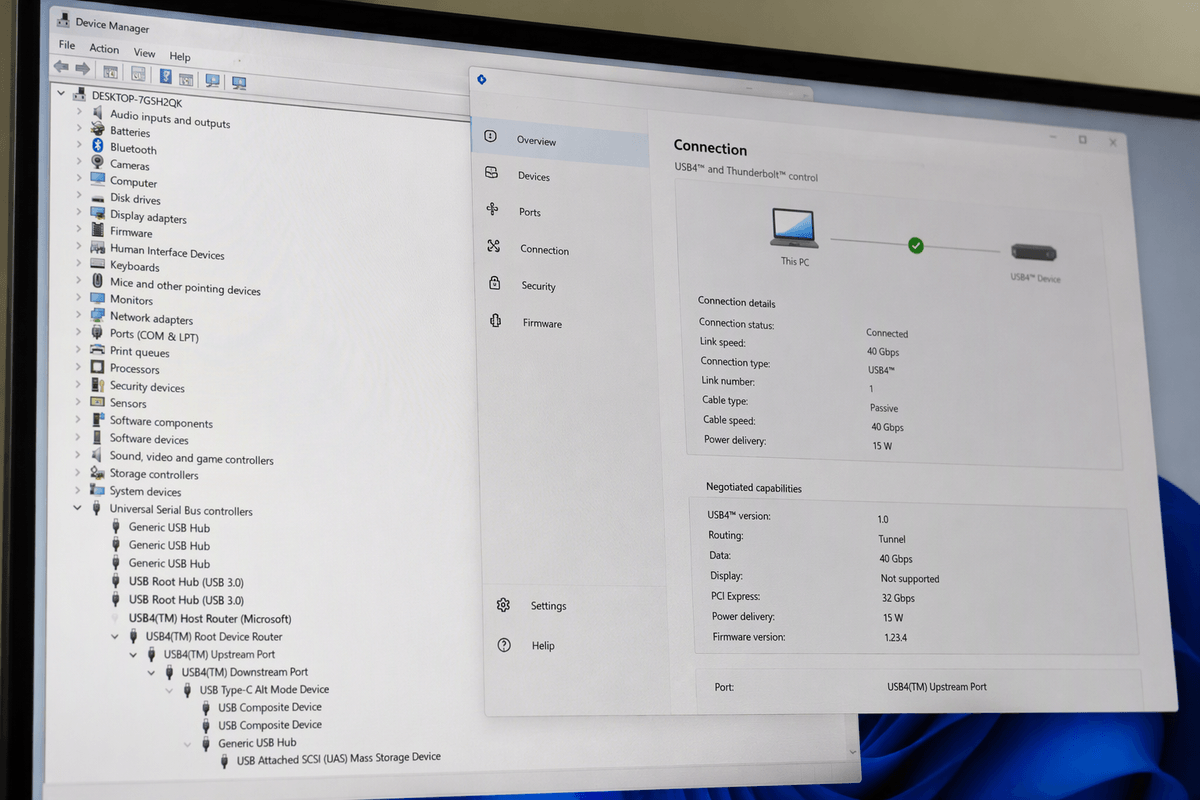Expand the Storage controllers category

point(78,472)
